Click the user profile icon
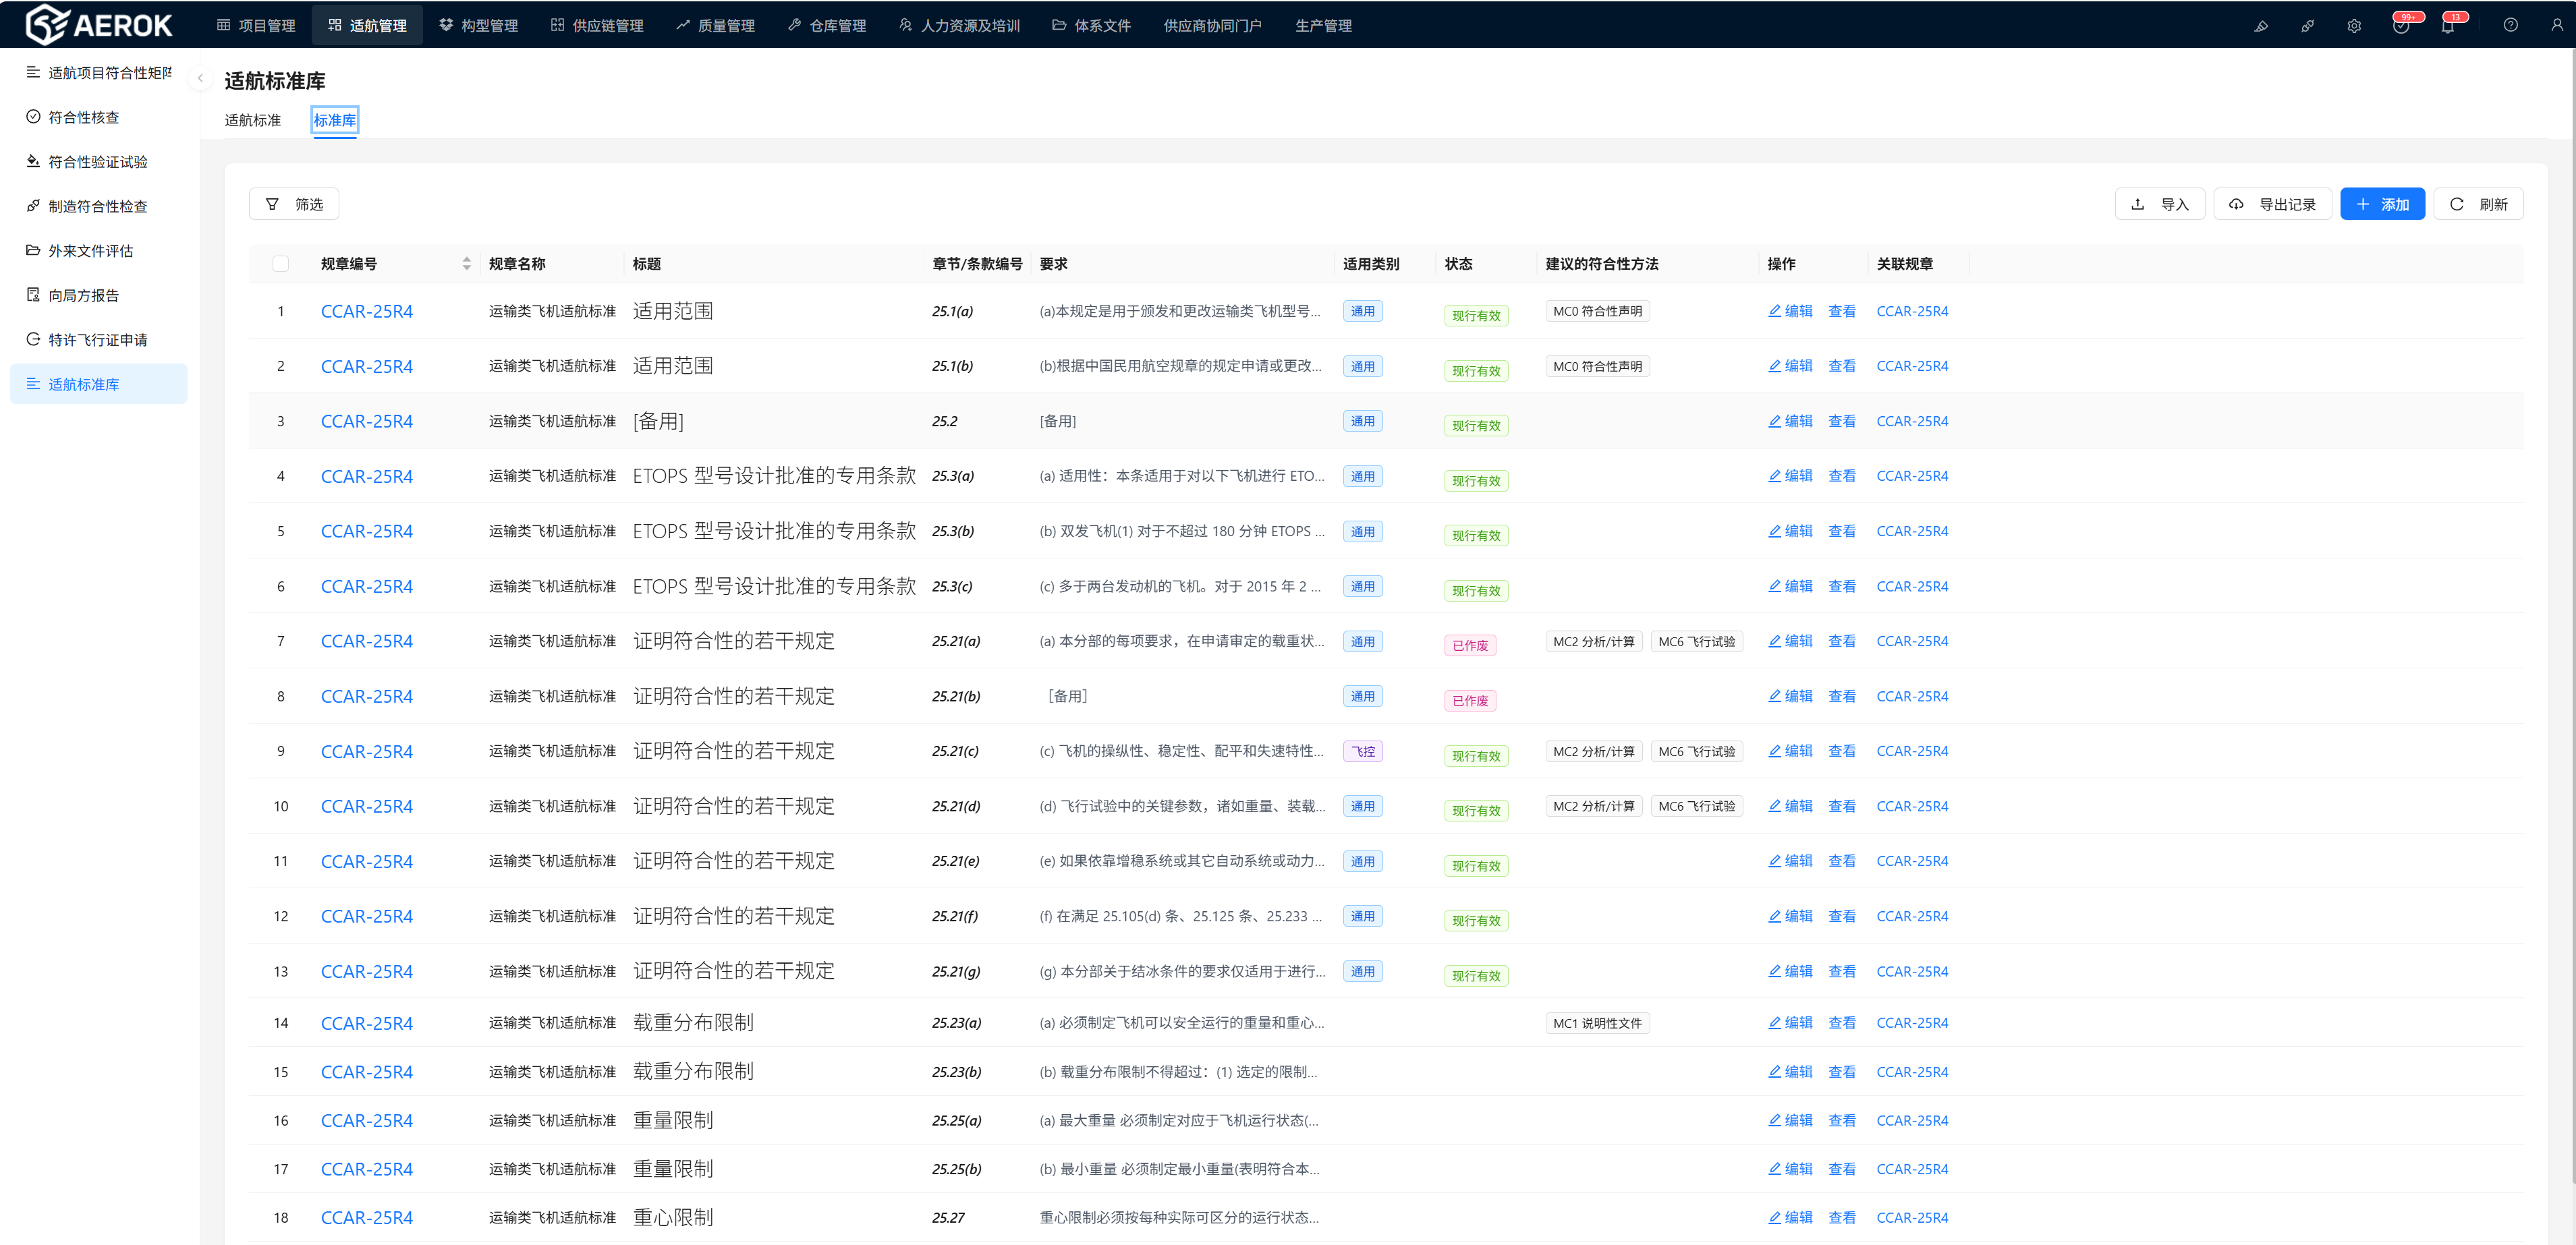Viewport: 2576px width, 1245px height. click(2557, 26)
